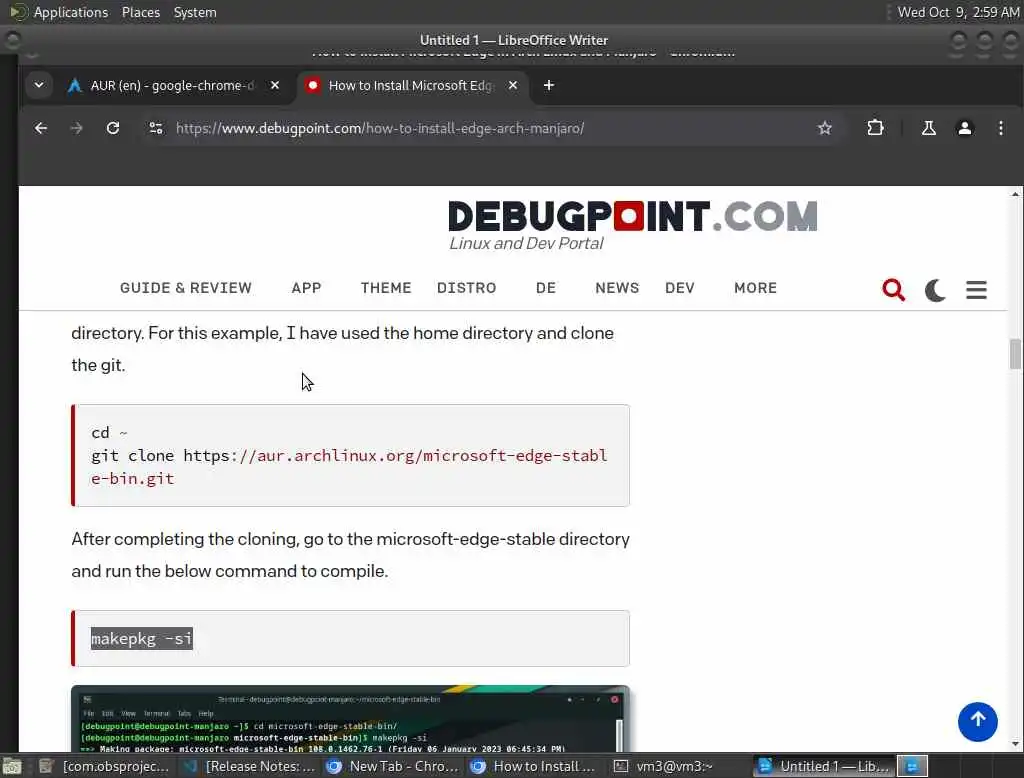Click the terminal screenshot image
The image size is (1024, 778).
click(x=350, y=718)
